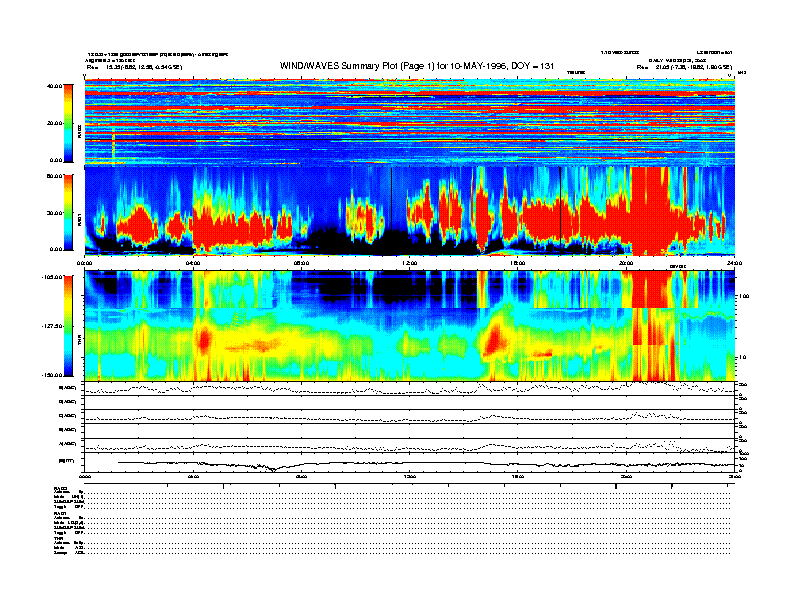Click the -105.00 label on the TNR color scale
792x612 pixels.
52,277
